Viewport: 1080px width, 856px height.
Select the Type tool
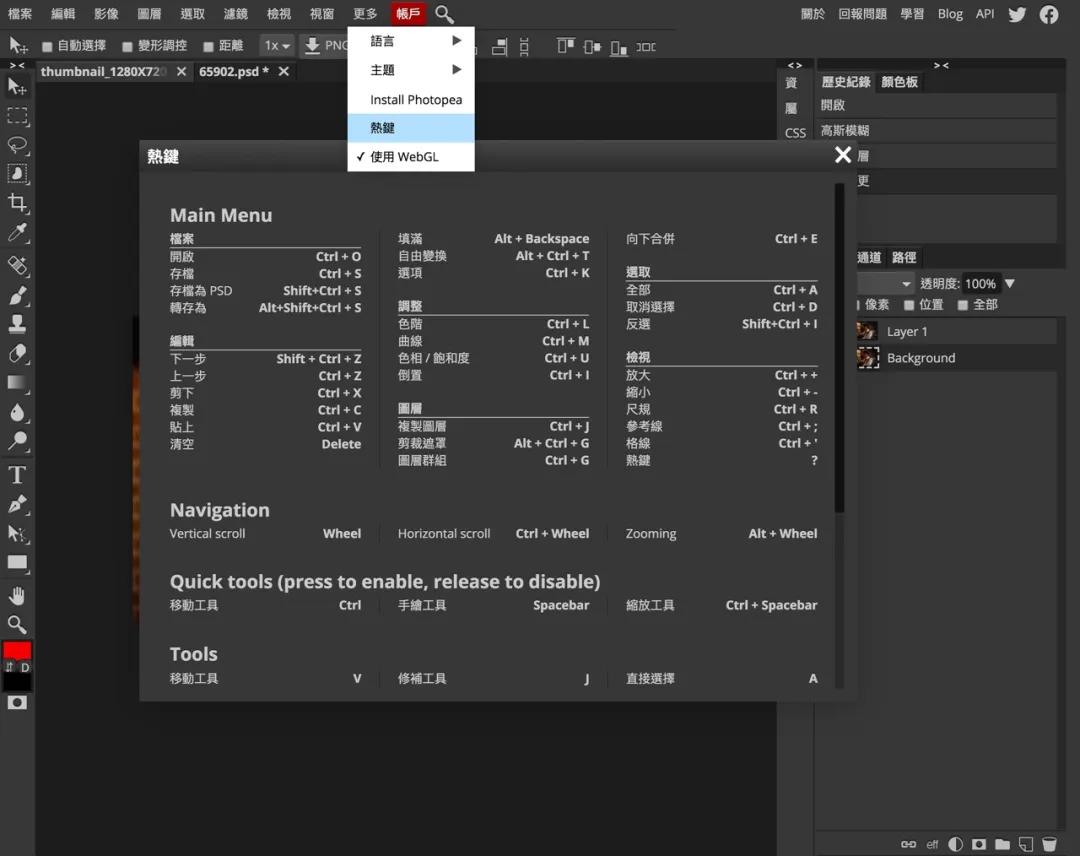(x=16, y=473)
